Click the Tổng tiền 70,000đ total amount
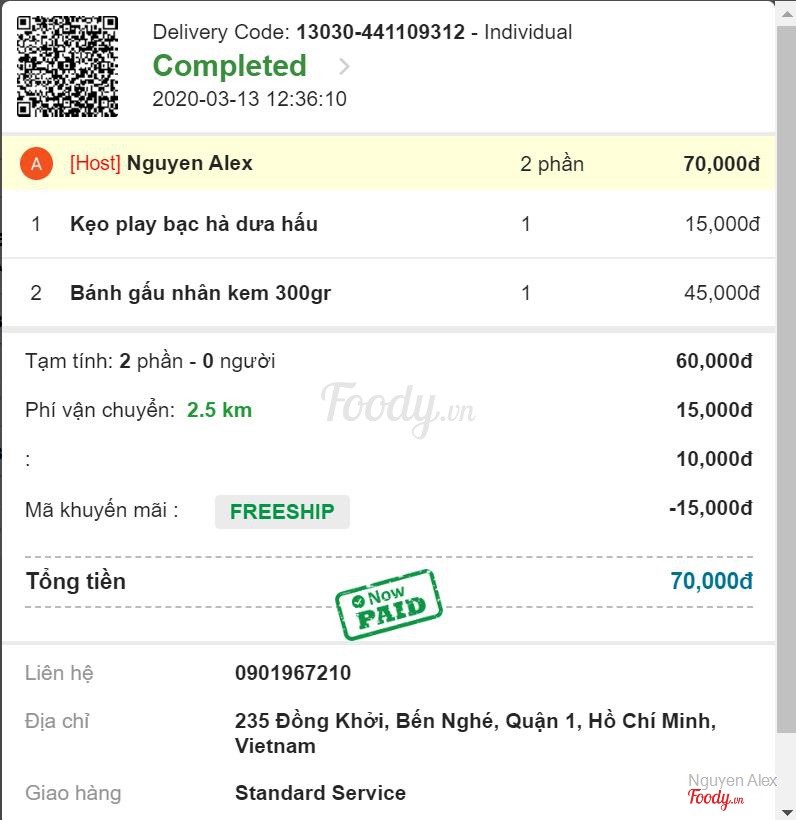The width and height of the screenshot is (796, 820). tap(712, 581)
